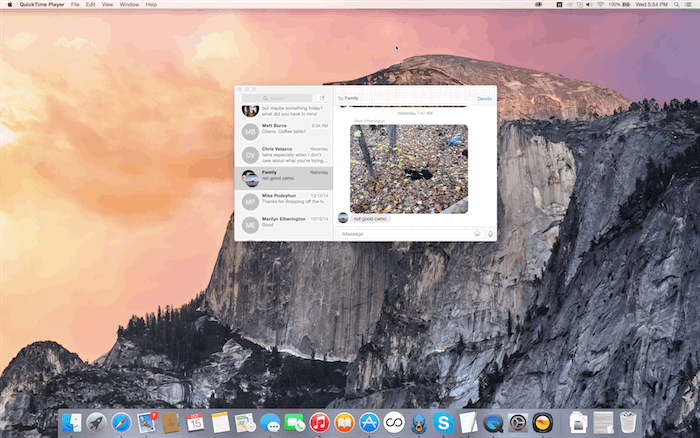Open Tweetbot bird icon in the Dock

tap(419, 422)
